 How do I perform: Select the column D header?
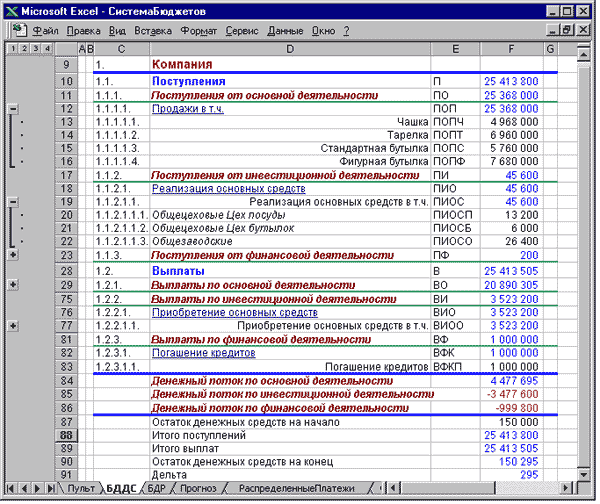click(x=290, y=49)
